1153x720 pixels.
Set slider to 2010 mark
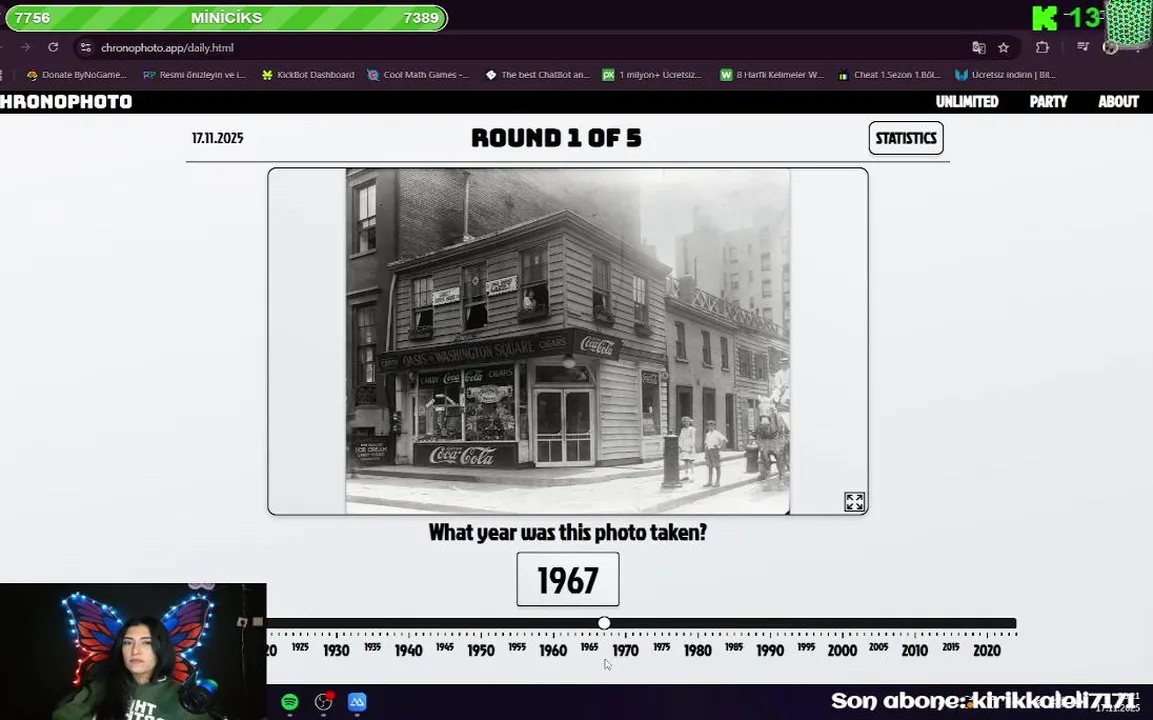click(915, 650)
